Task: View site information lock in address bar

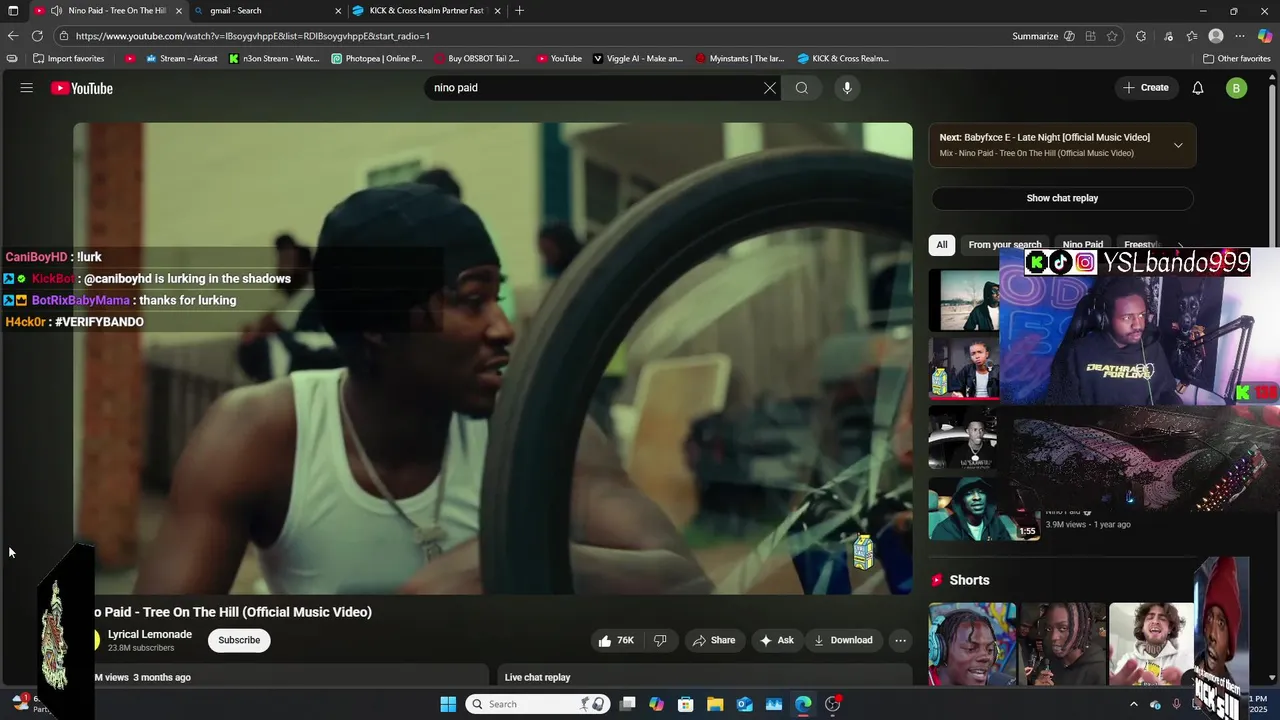Action: click(64, 36)
